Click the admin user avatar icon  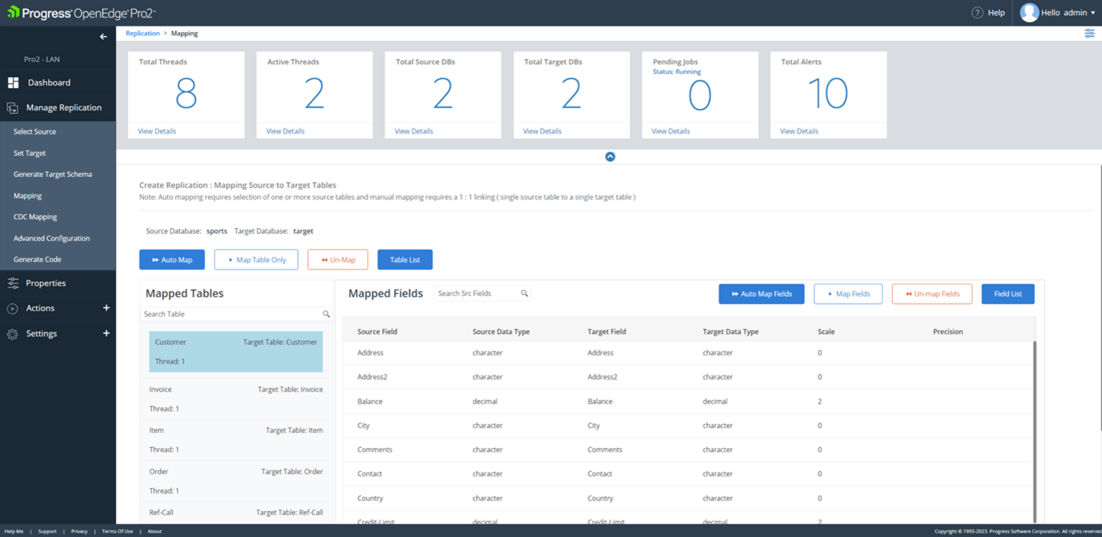[1029, 13]
